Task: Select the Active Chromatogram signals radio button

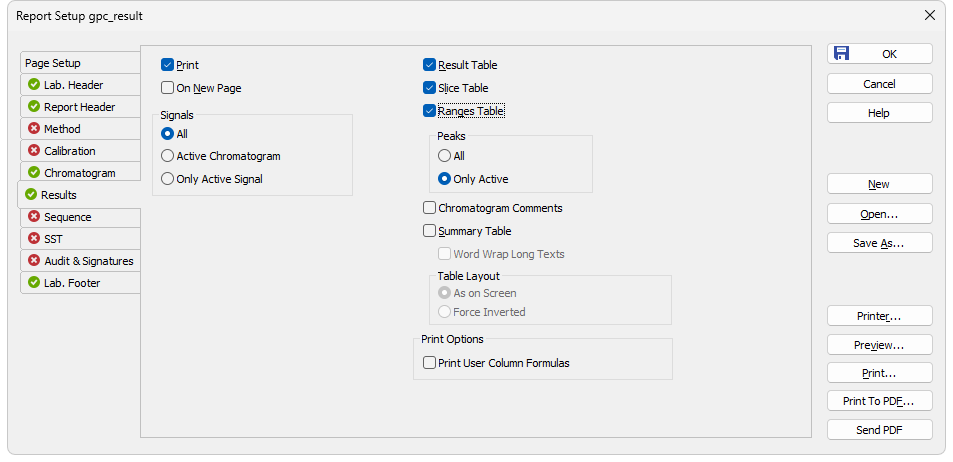Action: click(167, 156)
